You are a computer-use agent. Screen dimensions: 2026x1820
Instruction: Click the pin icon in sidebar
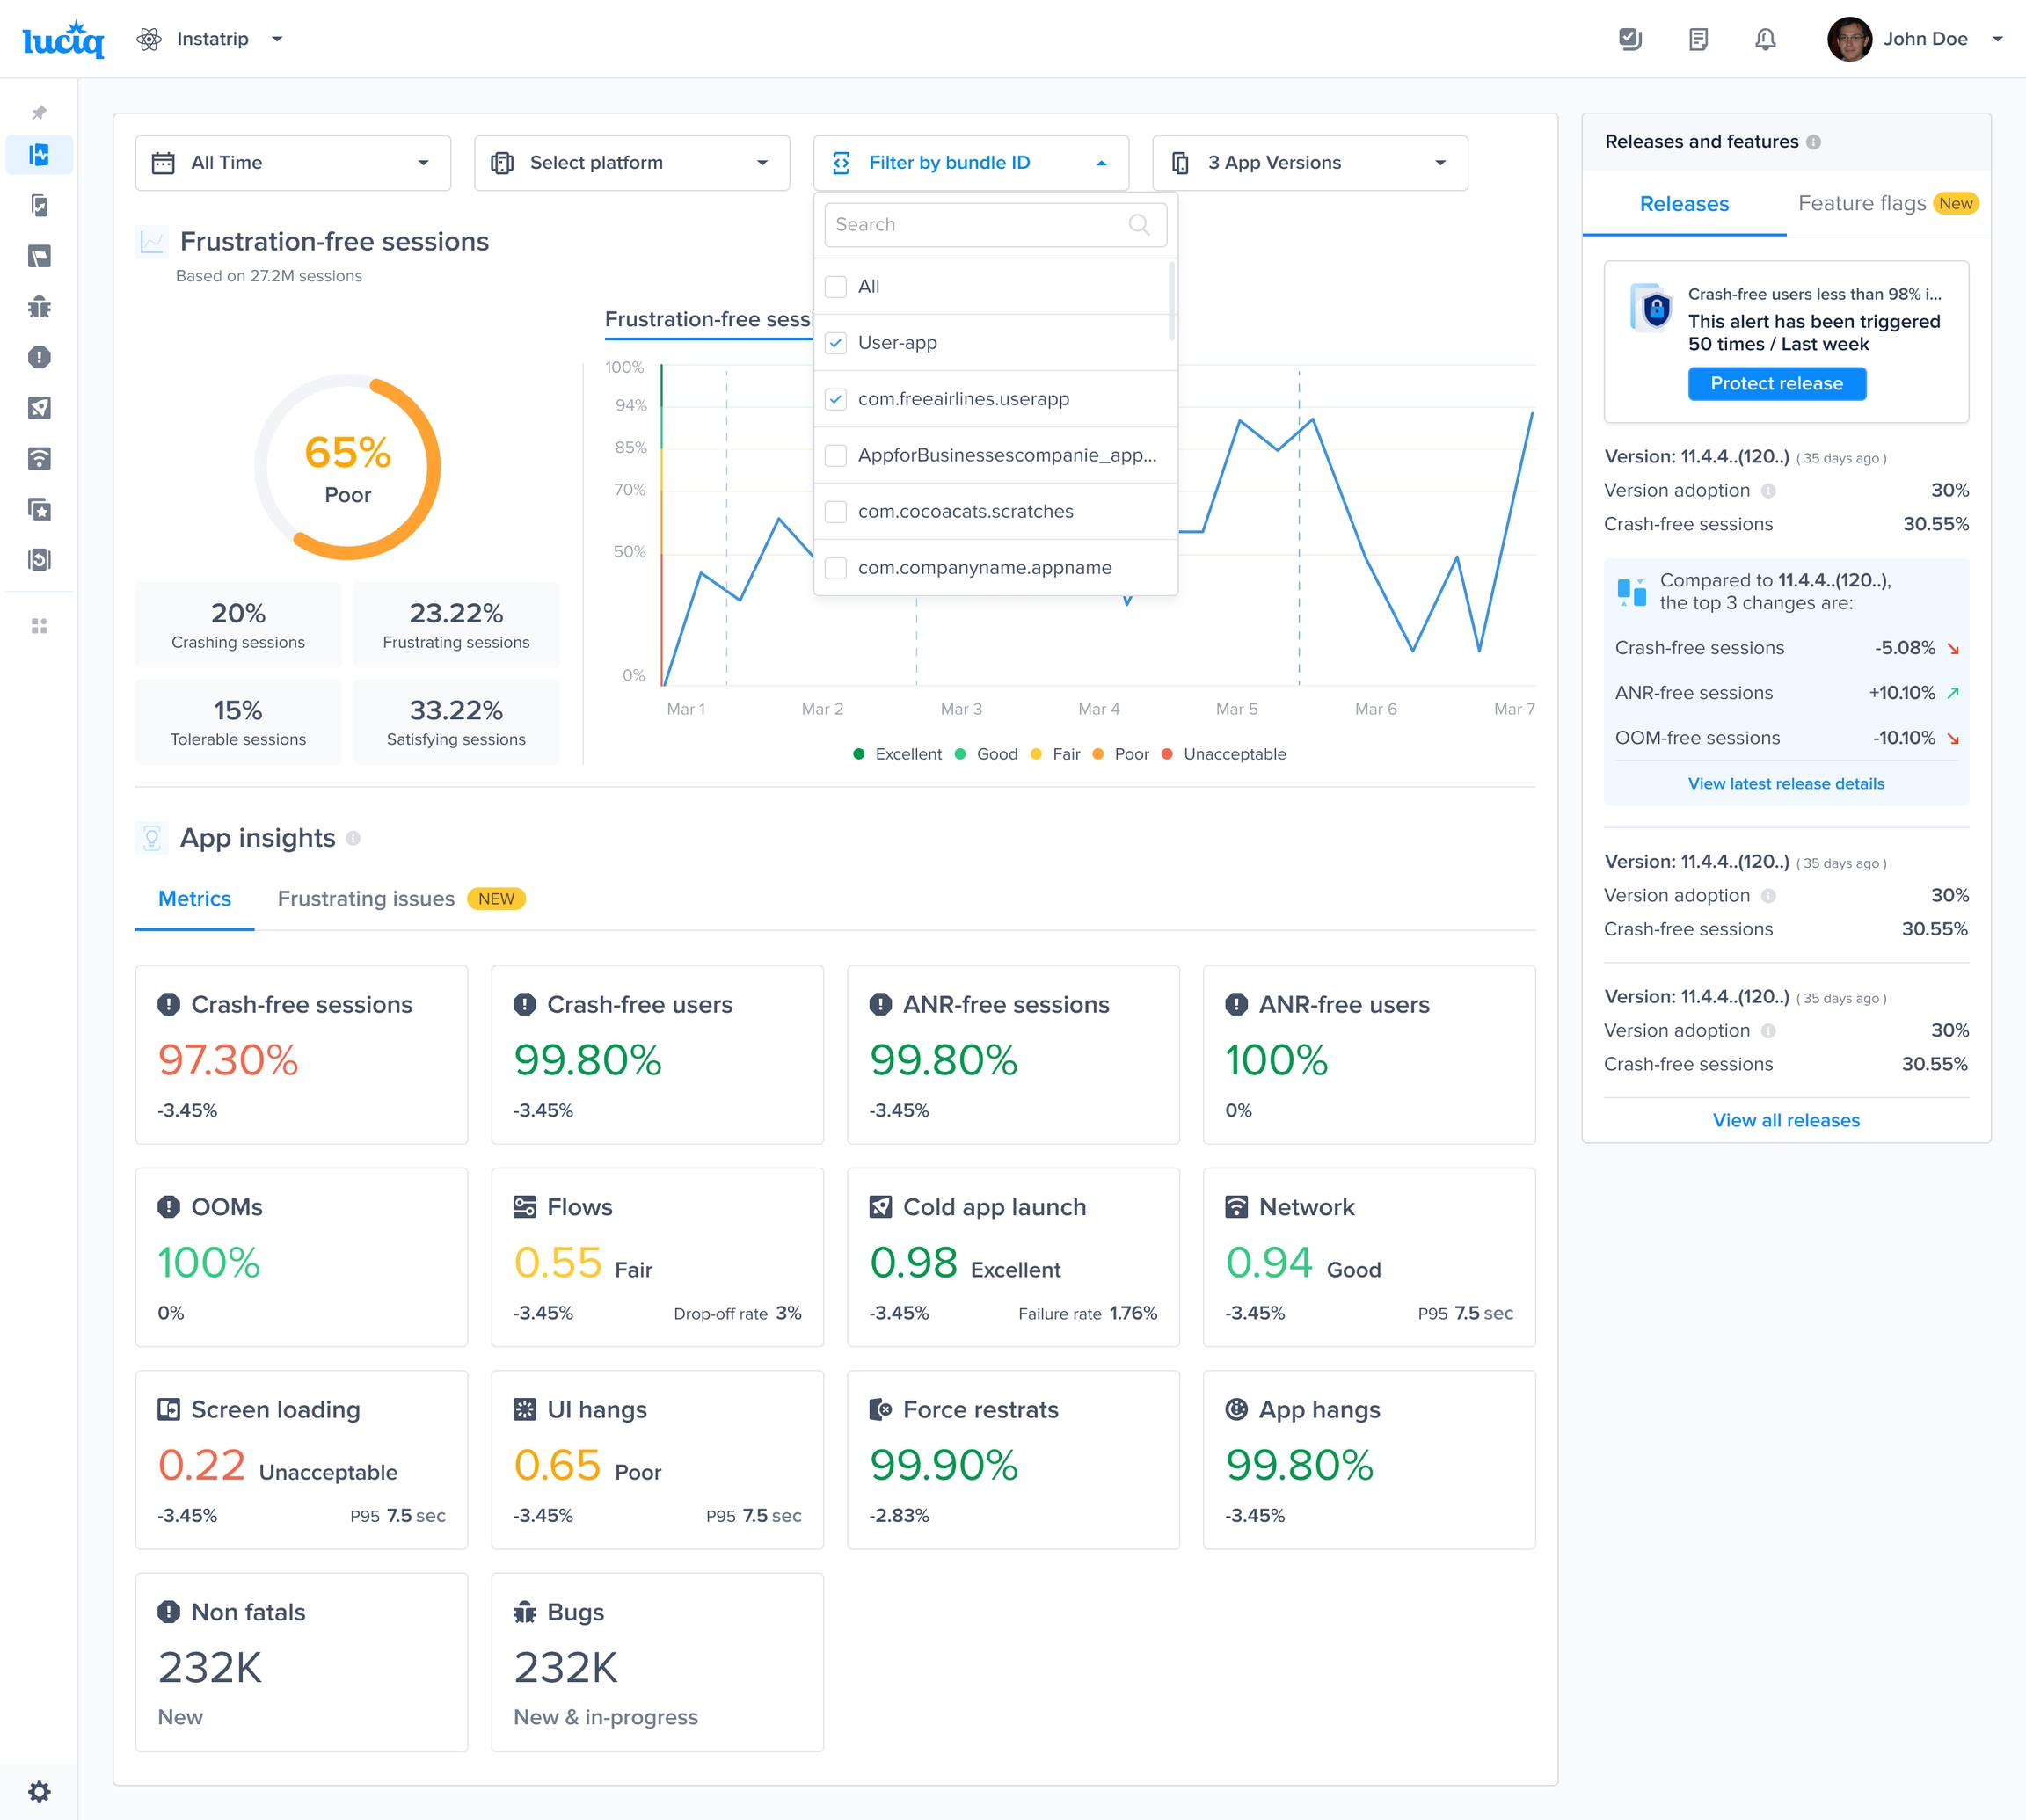39,112
